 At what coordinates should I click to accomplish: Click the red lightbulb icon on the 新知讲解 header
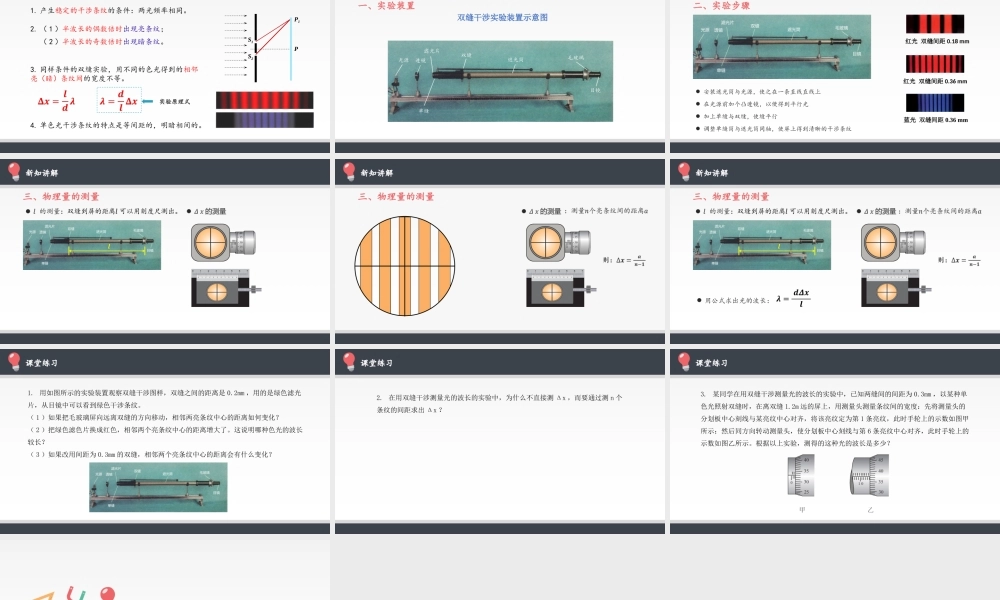13,170
